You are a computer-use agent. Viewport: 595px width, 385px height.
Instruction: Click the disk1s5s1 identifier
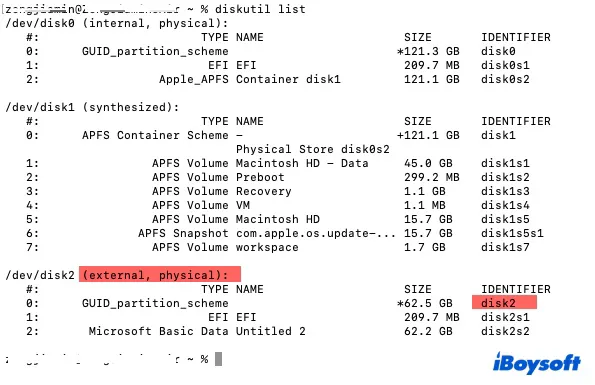[512, 233]
